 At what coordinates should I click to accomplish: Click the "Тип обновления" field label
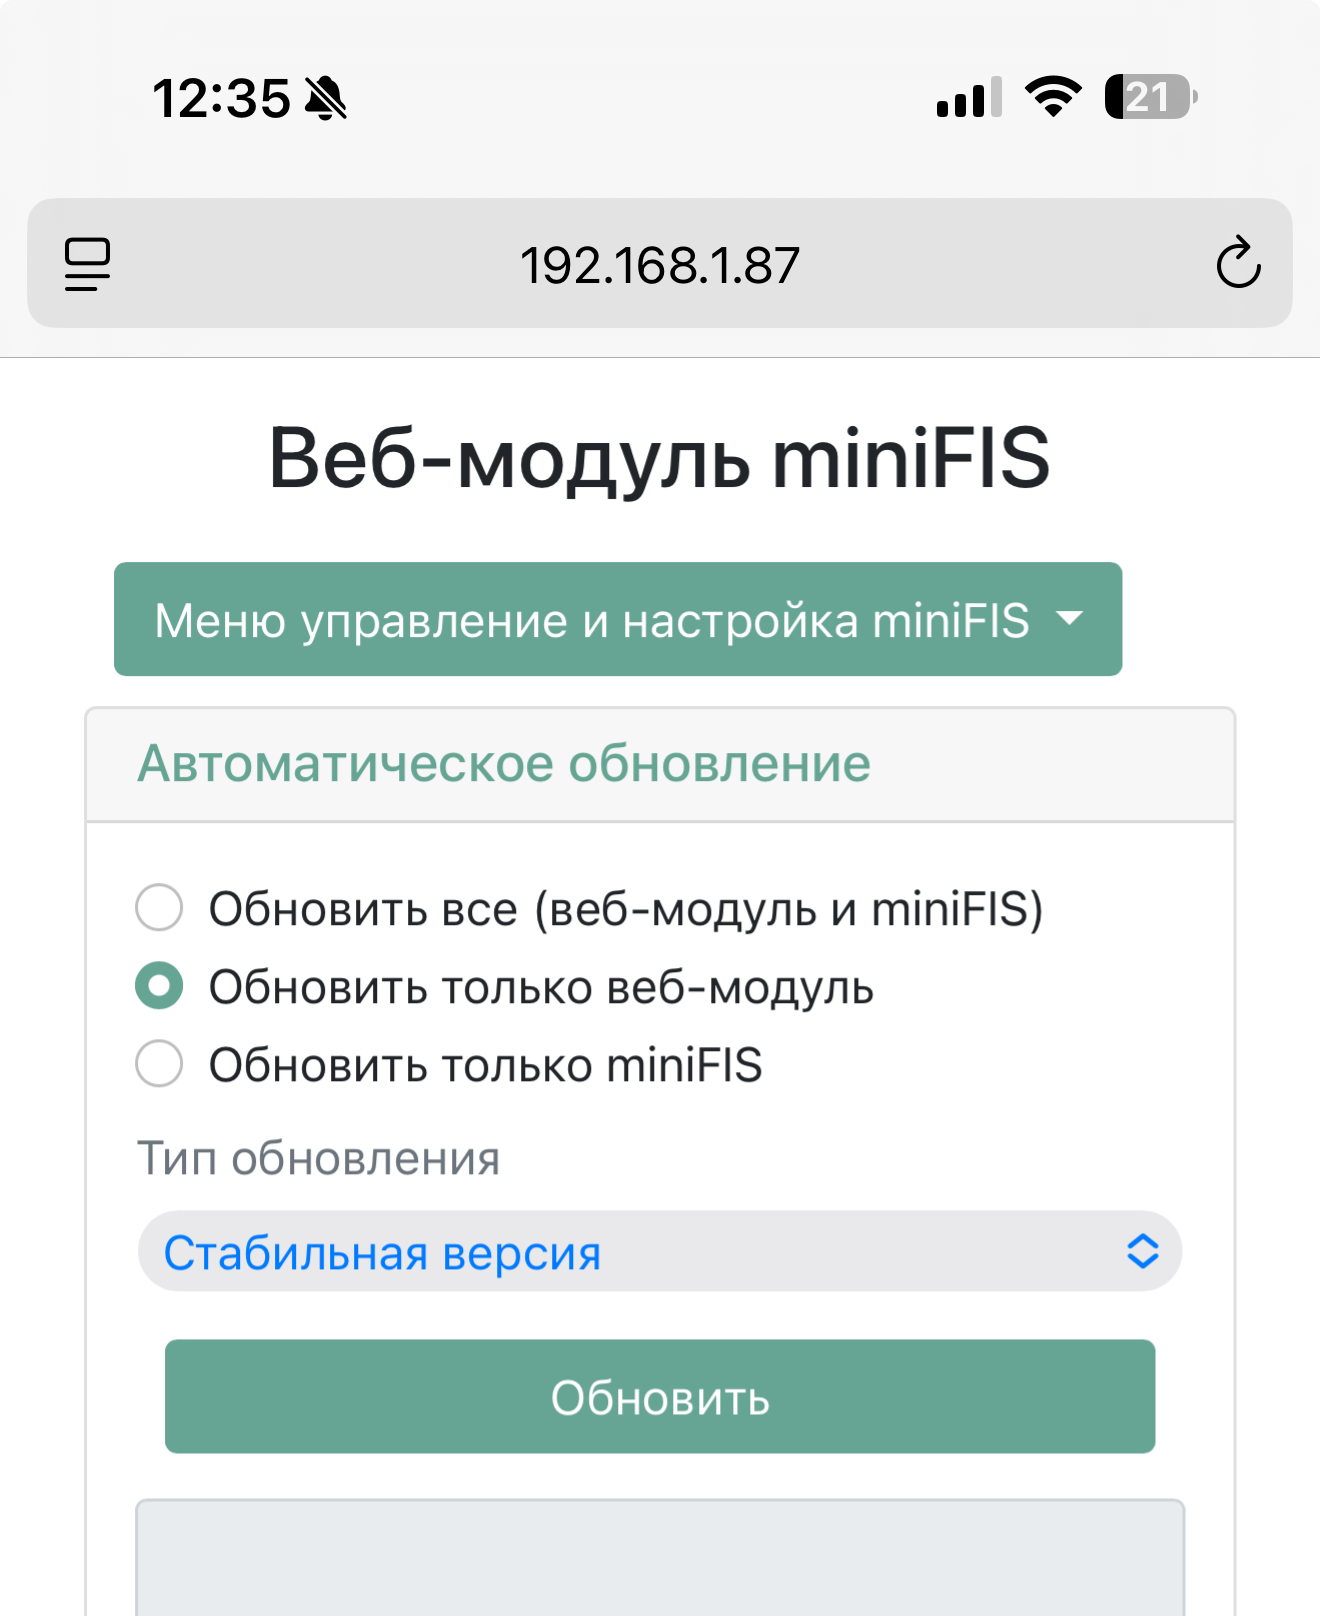[x=318, y=1159]
